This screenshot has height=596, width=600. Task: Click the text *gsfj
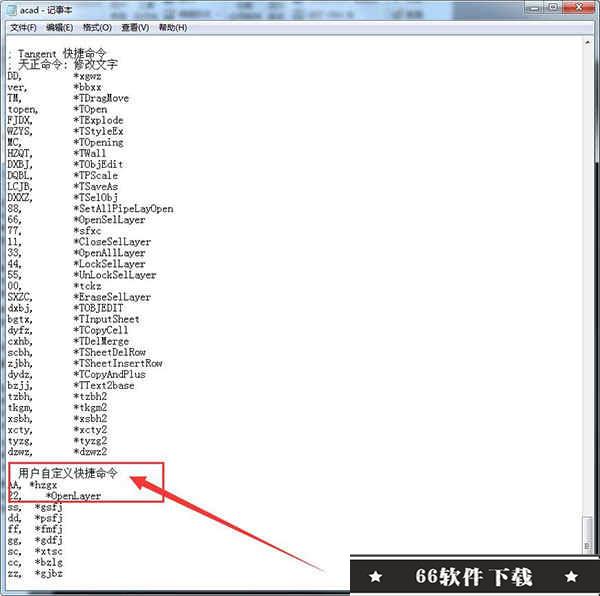tap(49, 507)
